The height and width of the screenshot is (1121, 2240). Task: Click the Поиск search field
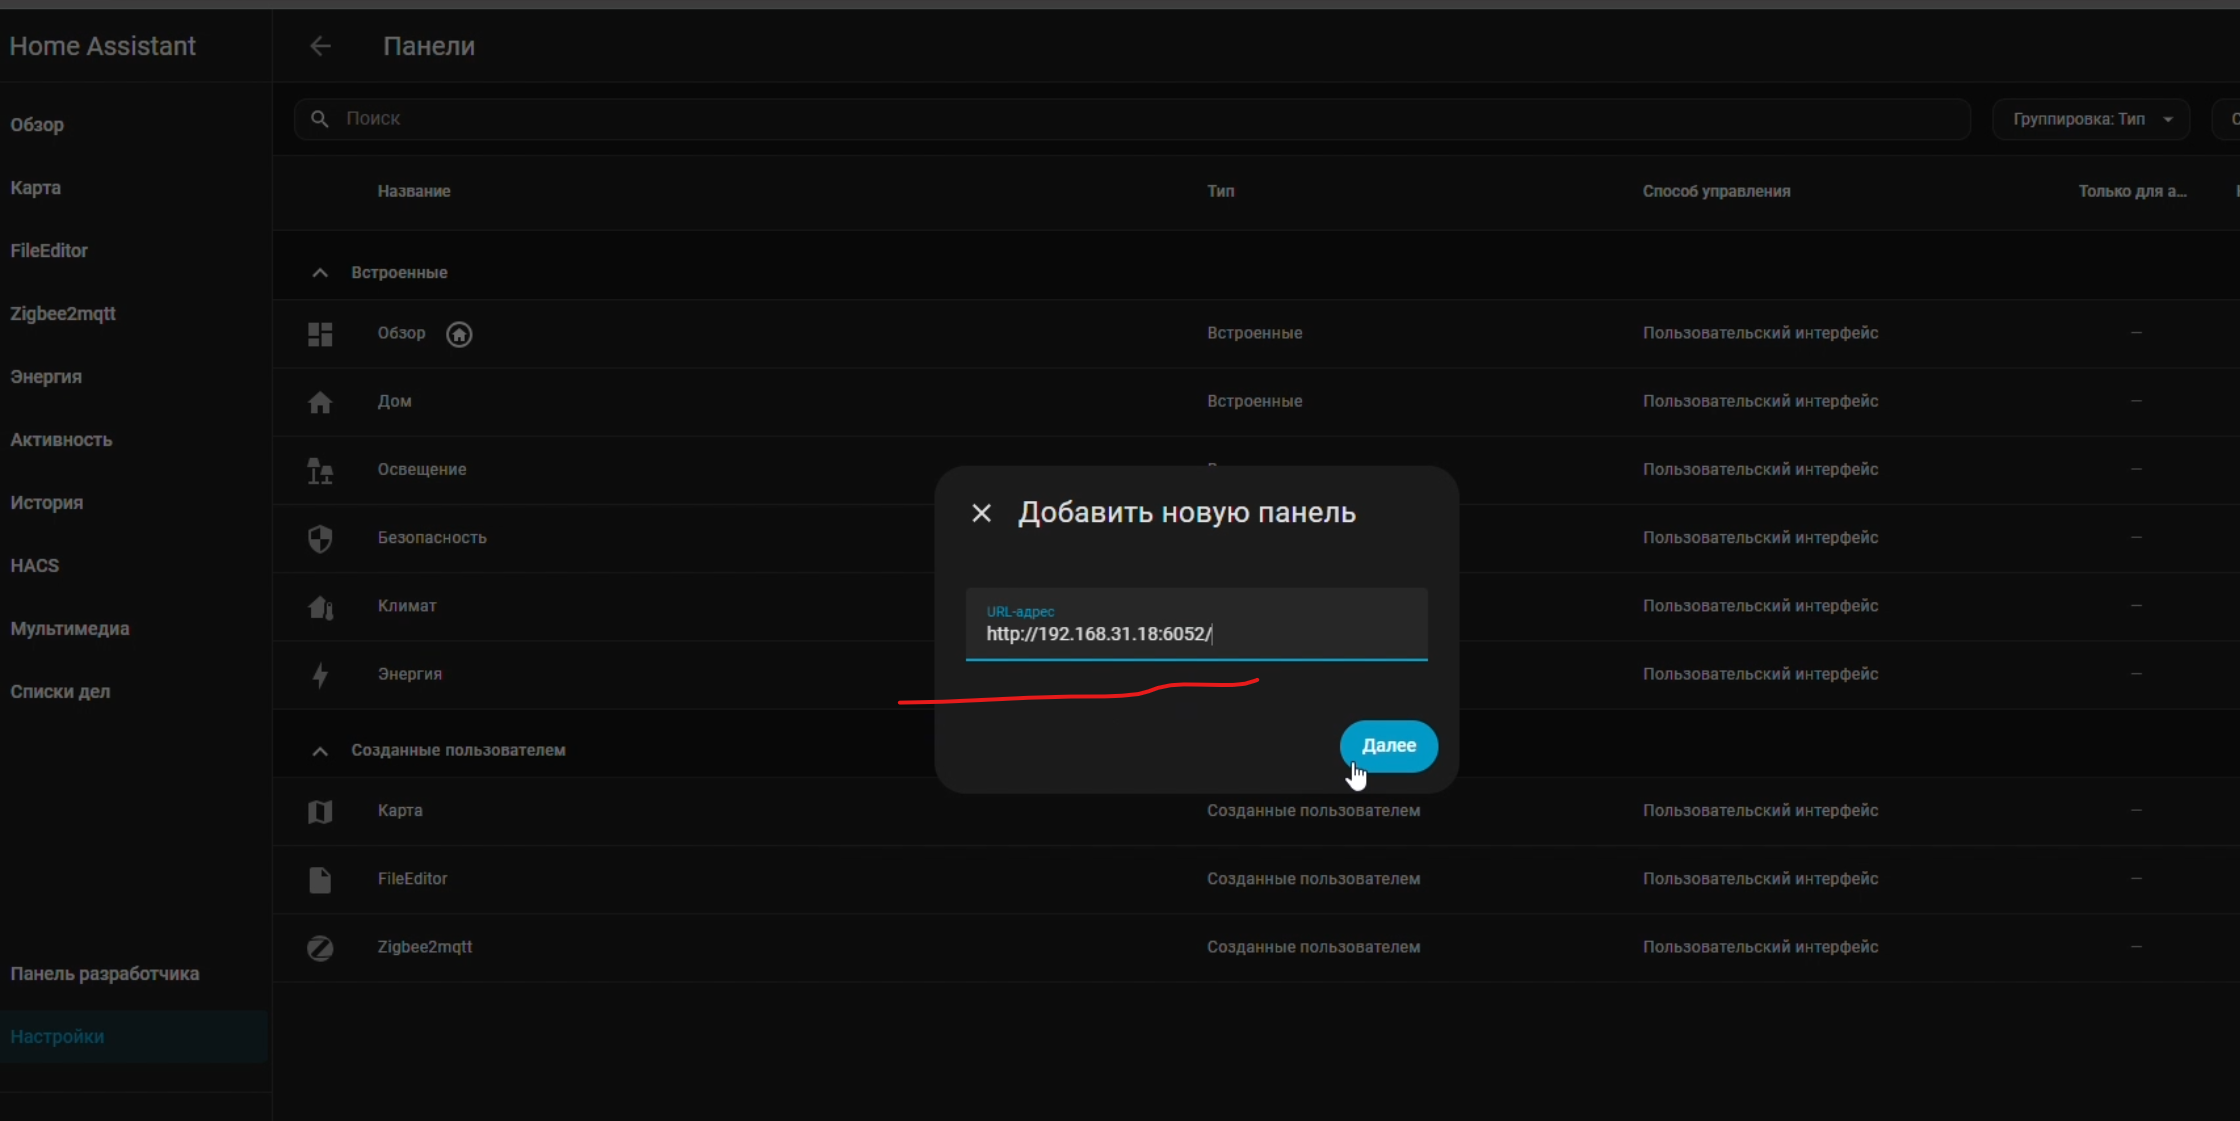pyautogui.click(x=1130, y=119)
